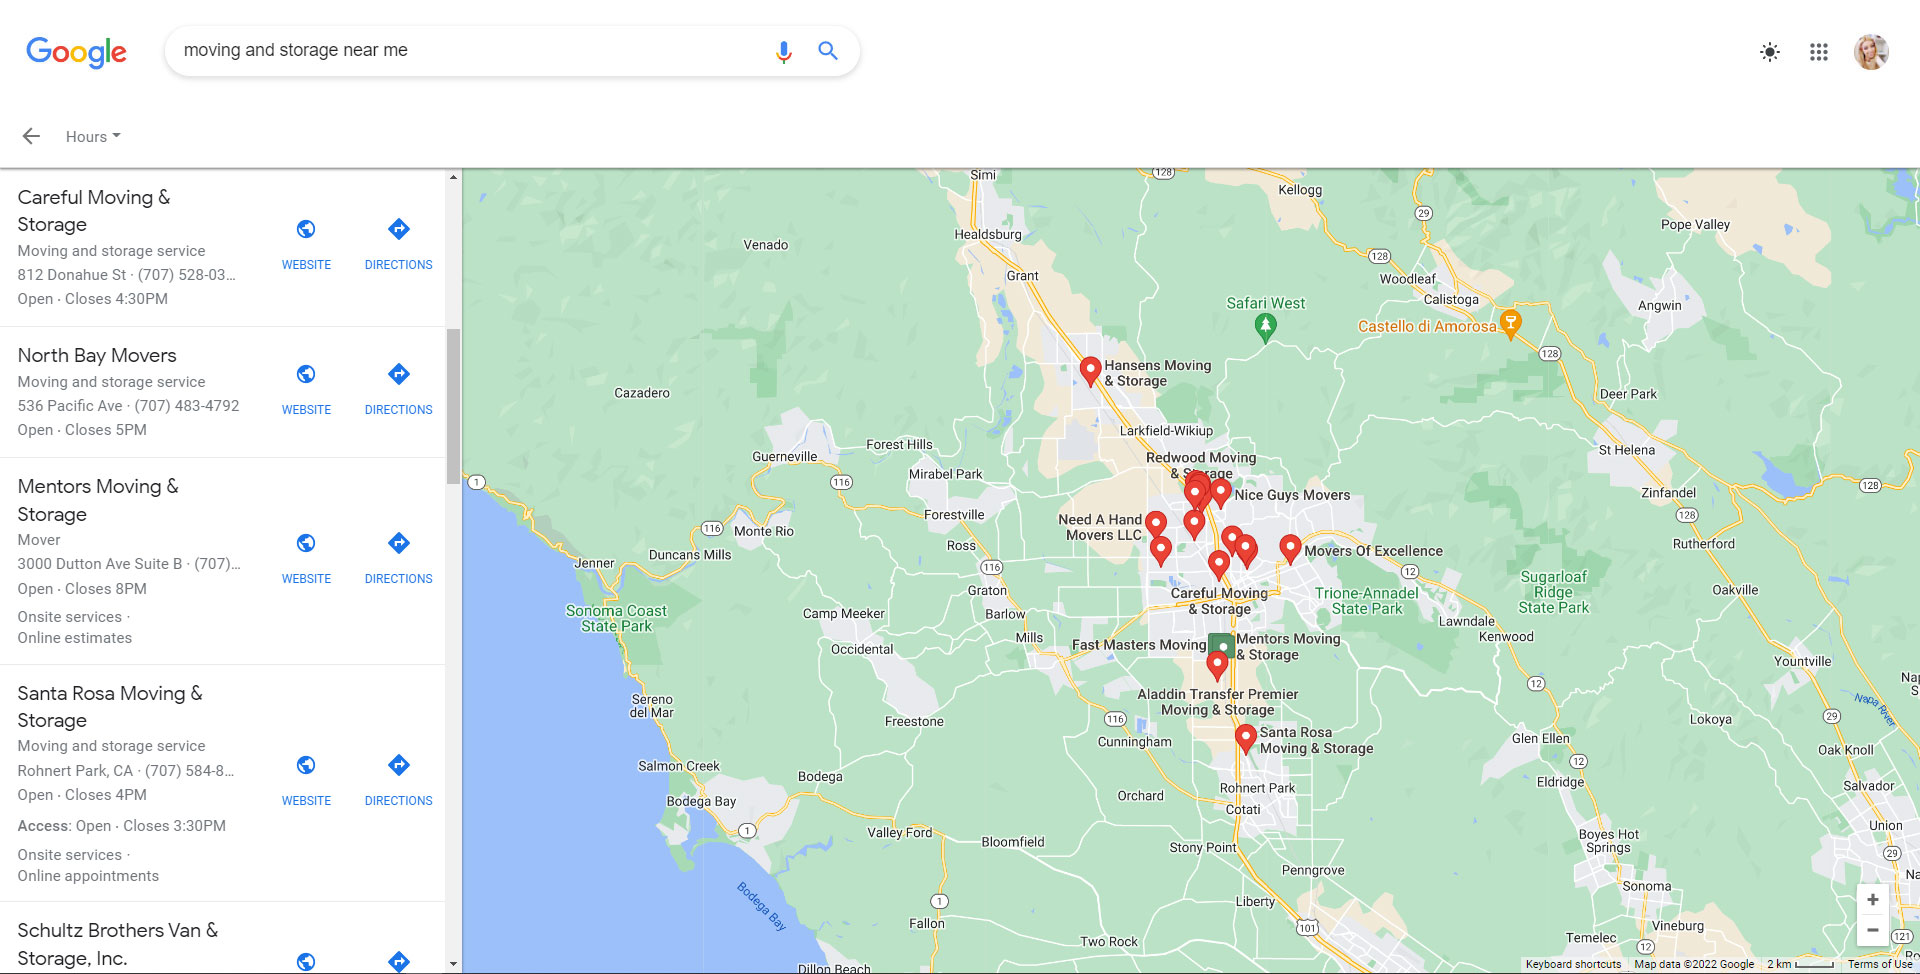
Task: Click the Safari West park marker
Action: (x=1265, y=327)
